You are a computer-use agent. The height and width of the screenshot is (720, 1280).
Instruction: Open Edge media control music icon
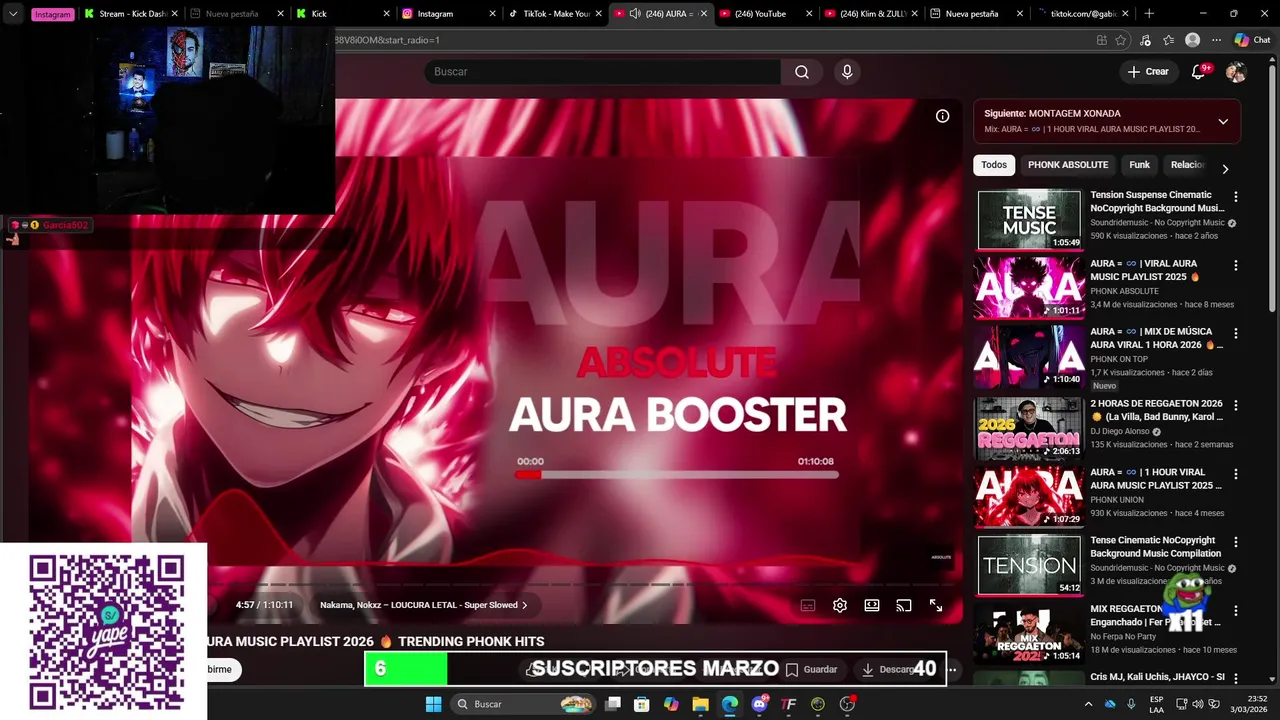1145,40
